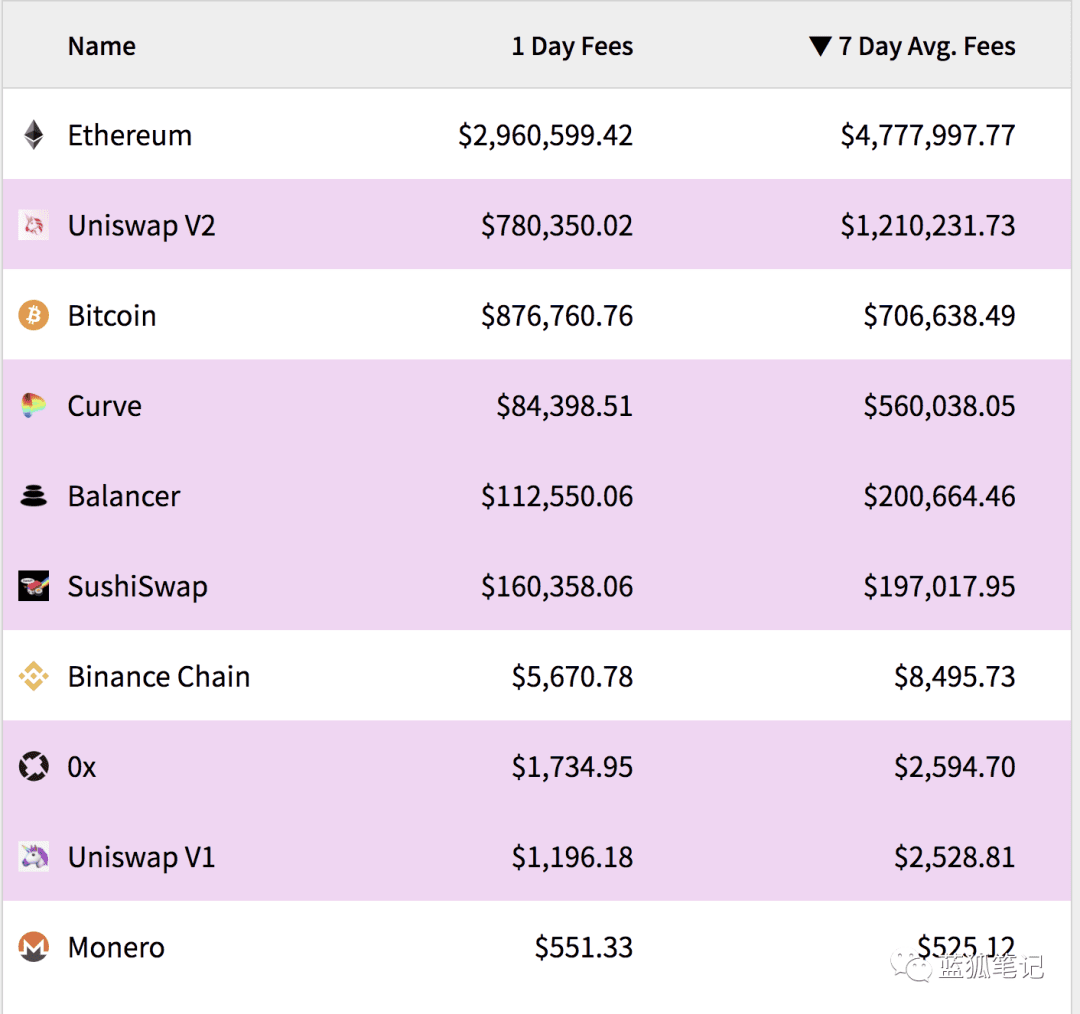Click the Ethereum diamond logo icon
Viewport: 1080px width, 1014px height.
[x=33, y=135]
